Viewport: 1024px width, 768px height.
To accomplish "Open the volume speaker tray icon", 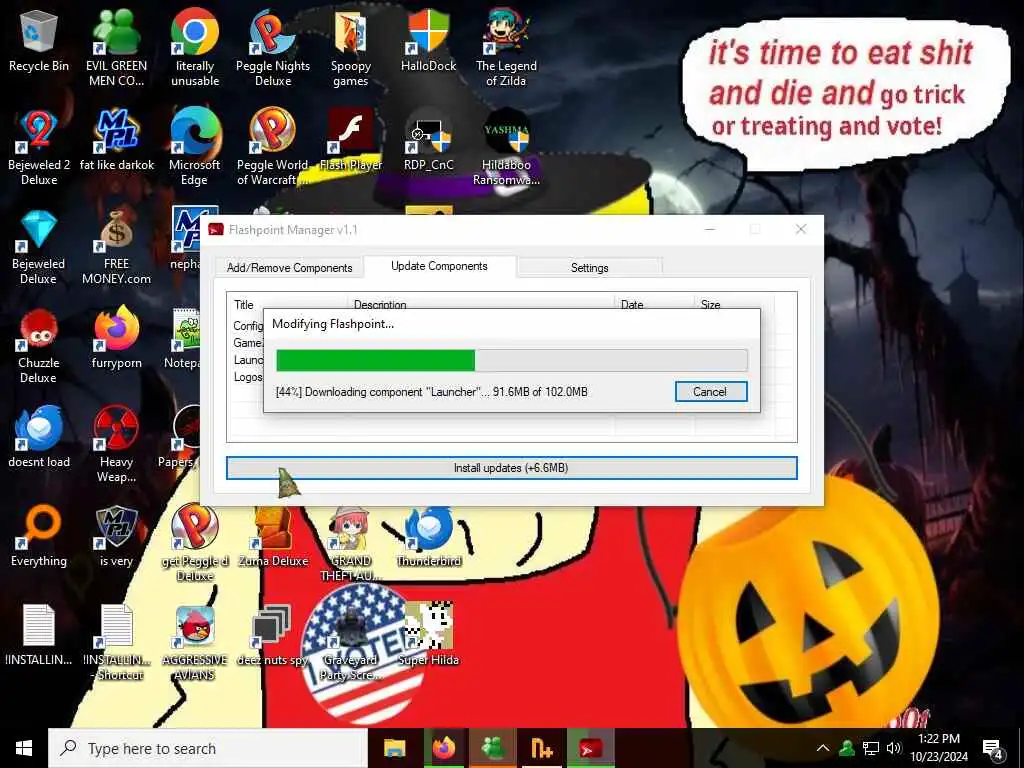I will pos(894,748).
